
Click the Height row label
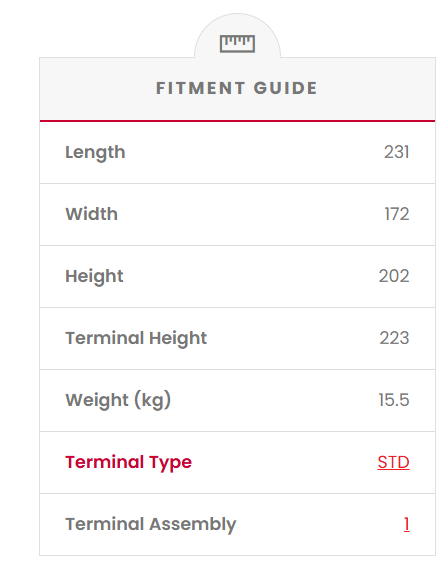point(94,277)
